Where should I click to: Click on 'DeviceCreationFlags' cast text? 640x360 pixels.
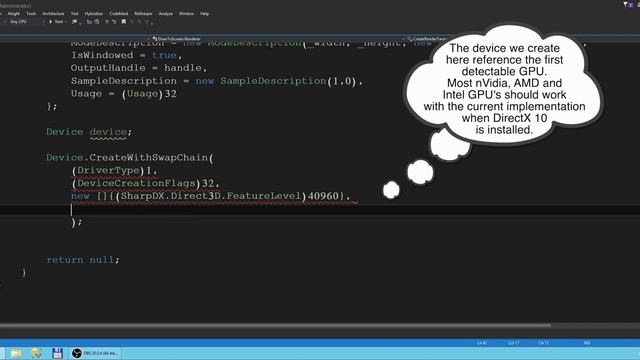[x=136, y=183]
